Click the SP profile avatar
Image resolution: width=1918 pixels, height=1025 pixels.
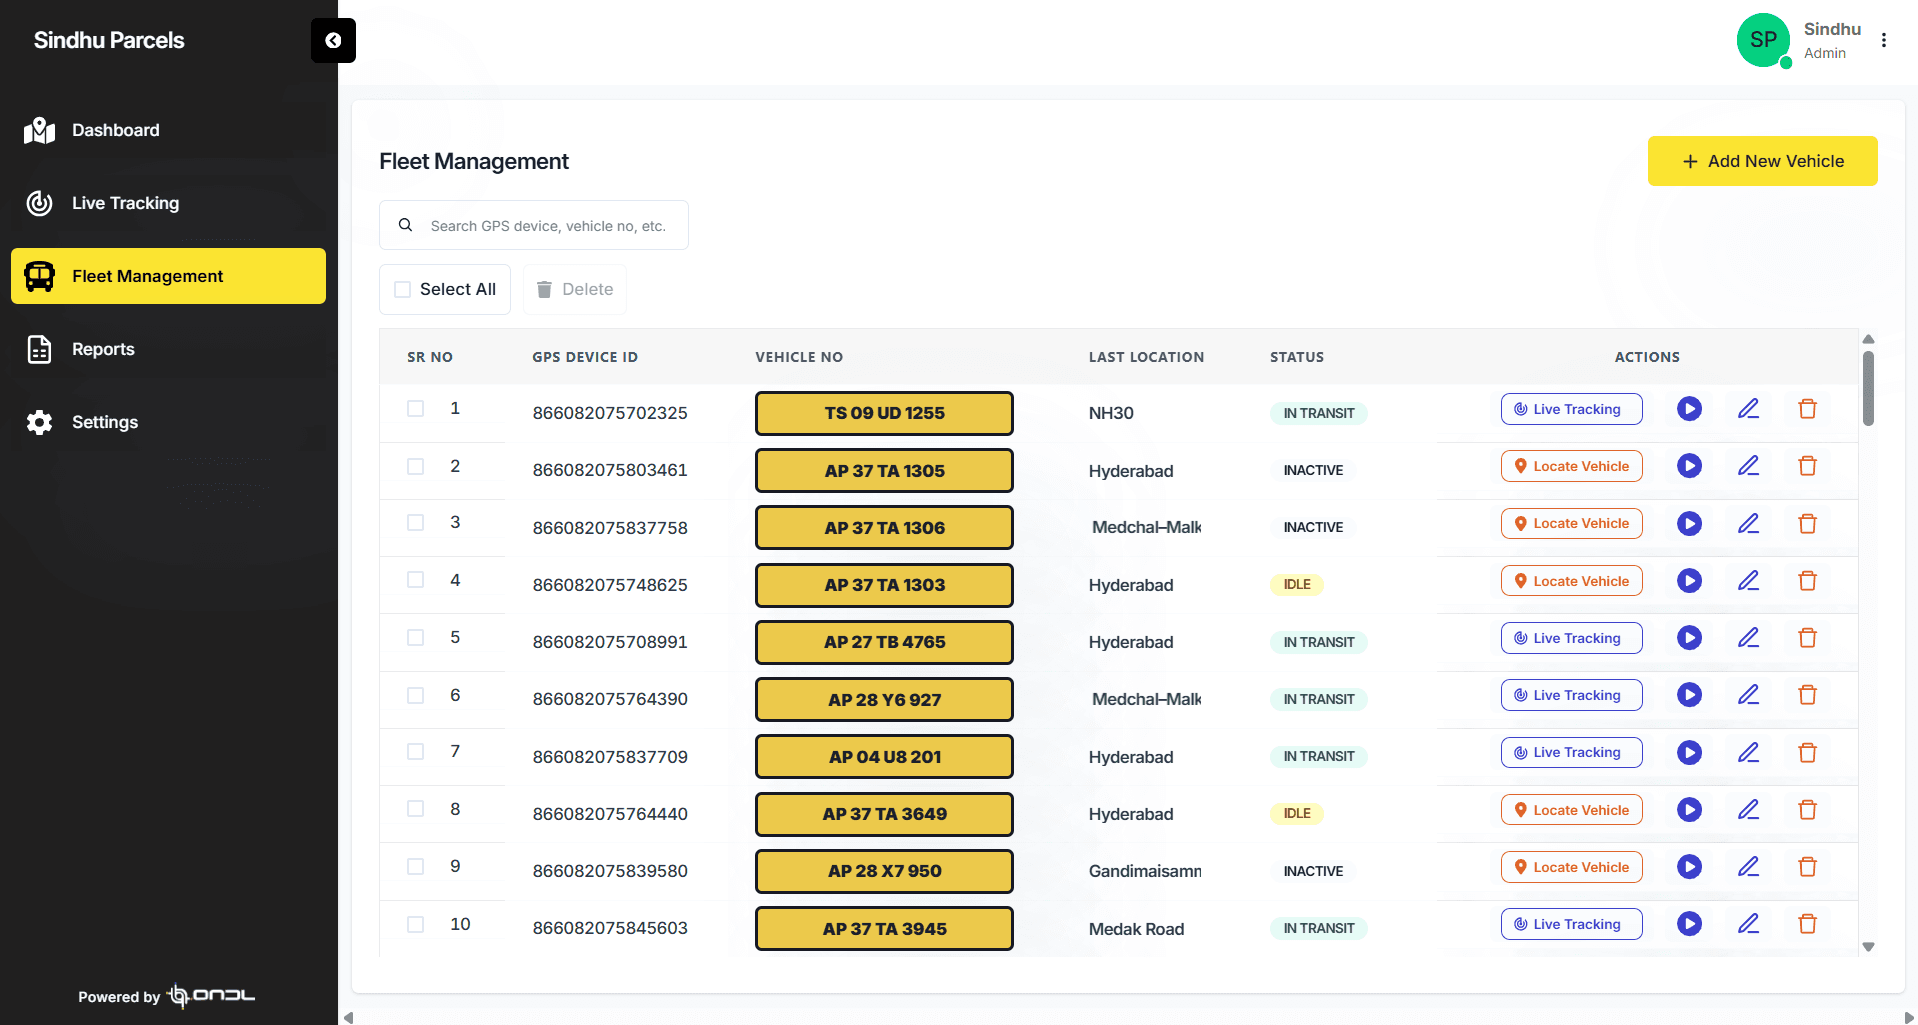tap(1763, 41)
